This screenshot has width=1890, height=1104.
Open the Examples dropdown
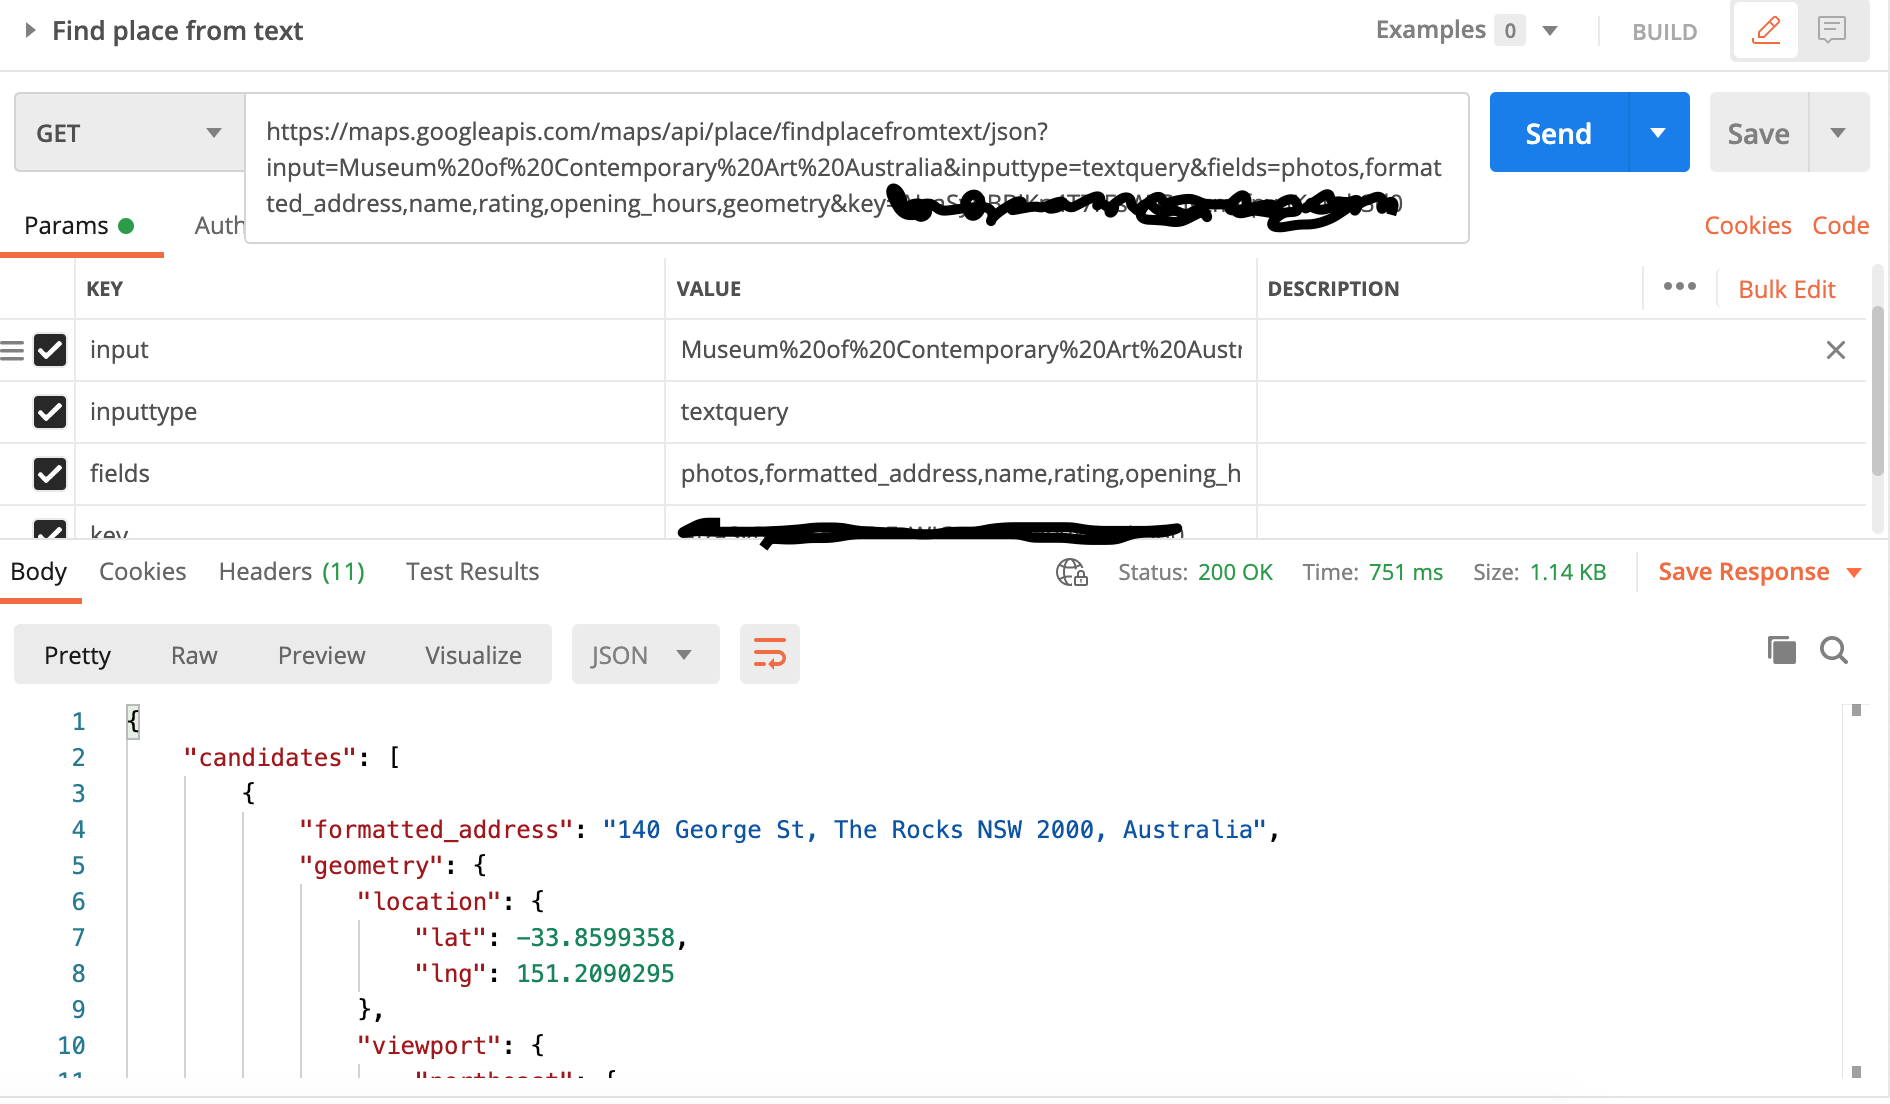(x=1549, y=30)
